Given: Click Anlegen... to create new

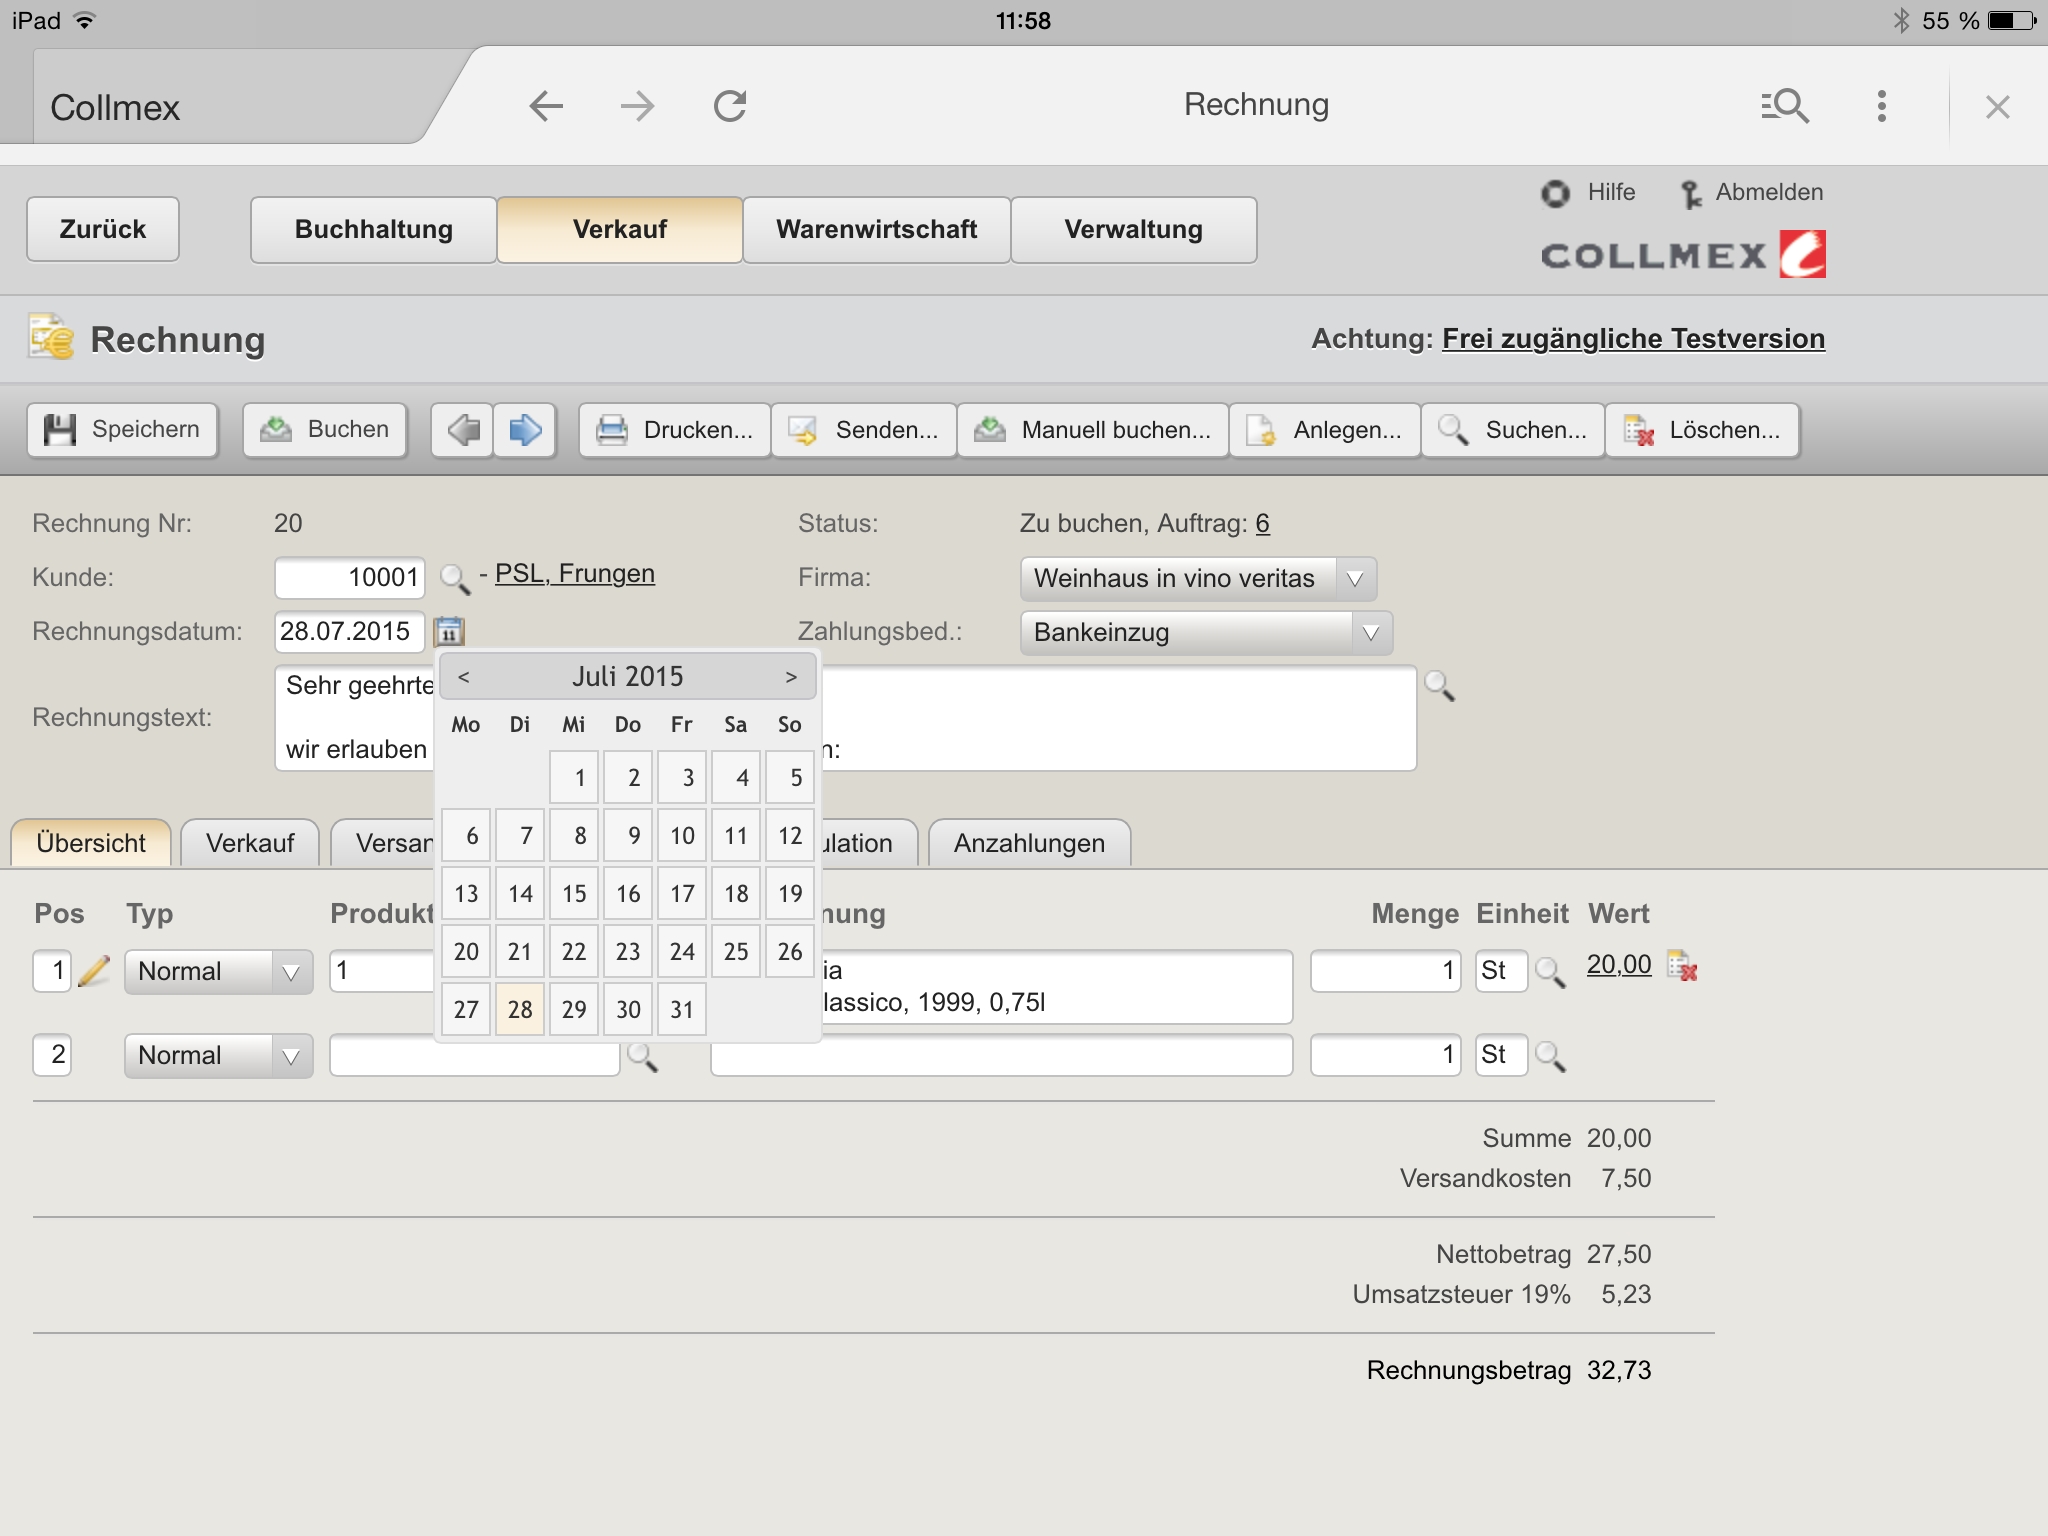Looking at the screenshot, I should coord(1325,430).
